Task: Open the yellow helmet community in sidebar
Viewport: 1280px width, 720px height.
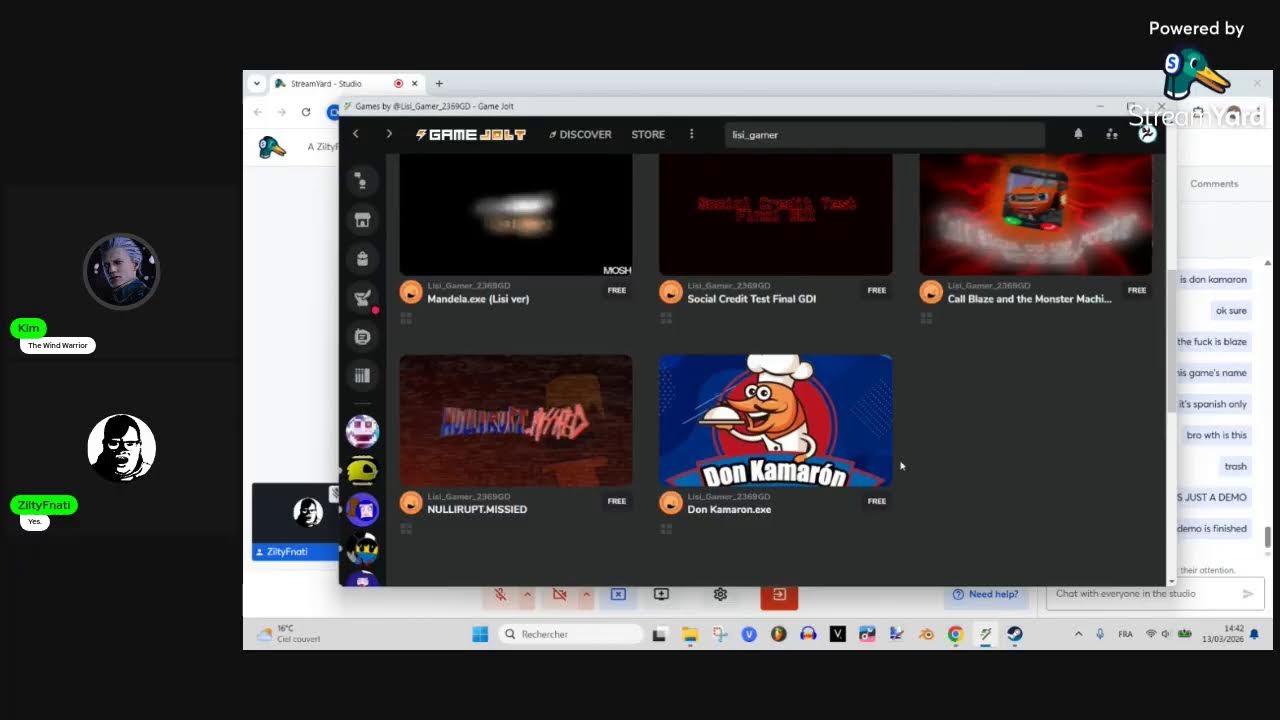Action: coord(362,470)
